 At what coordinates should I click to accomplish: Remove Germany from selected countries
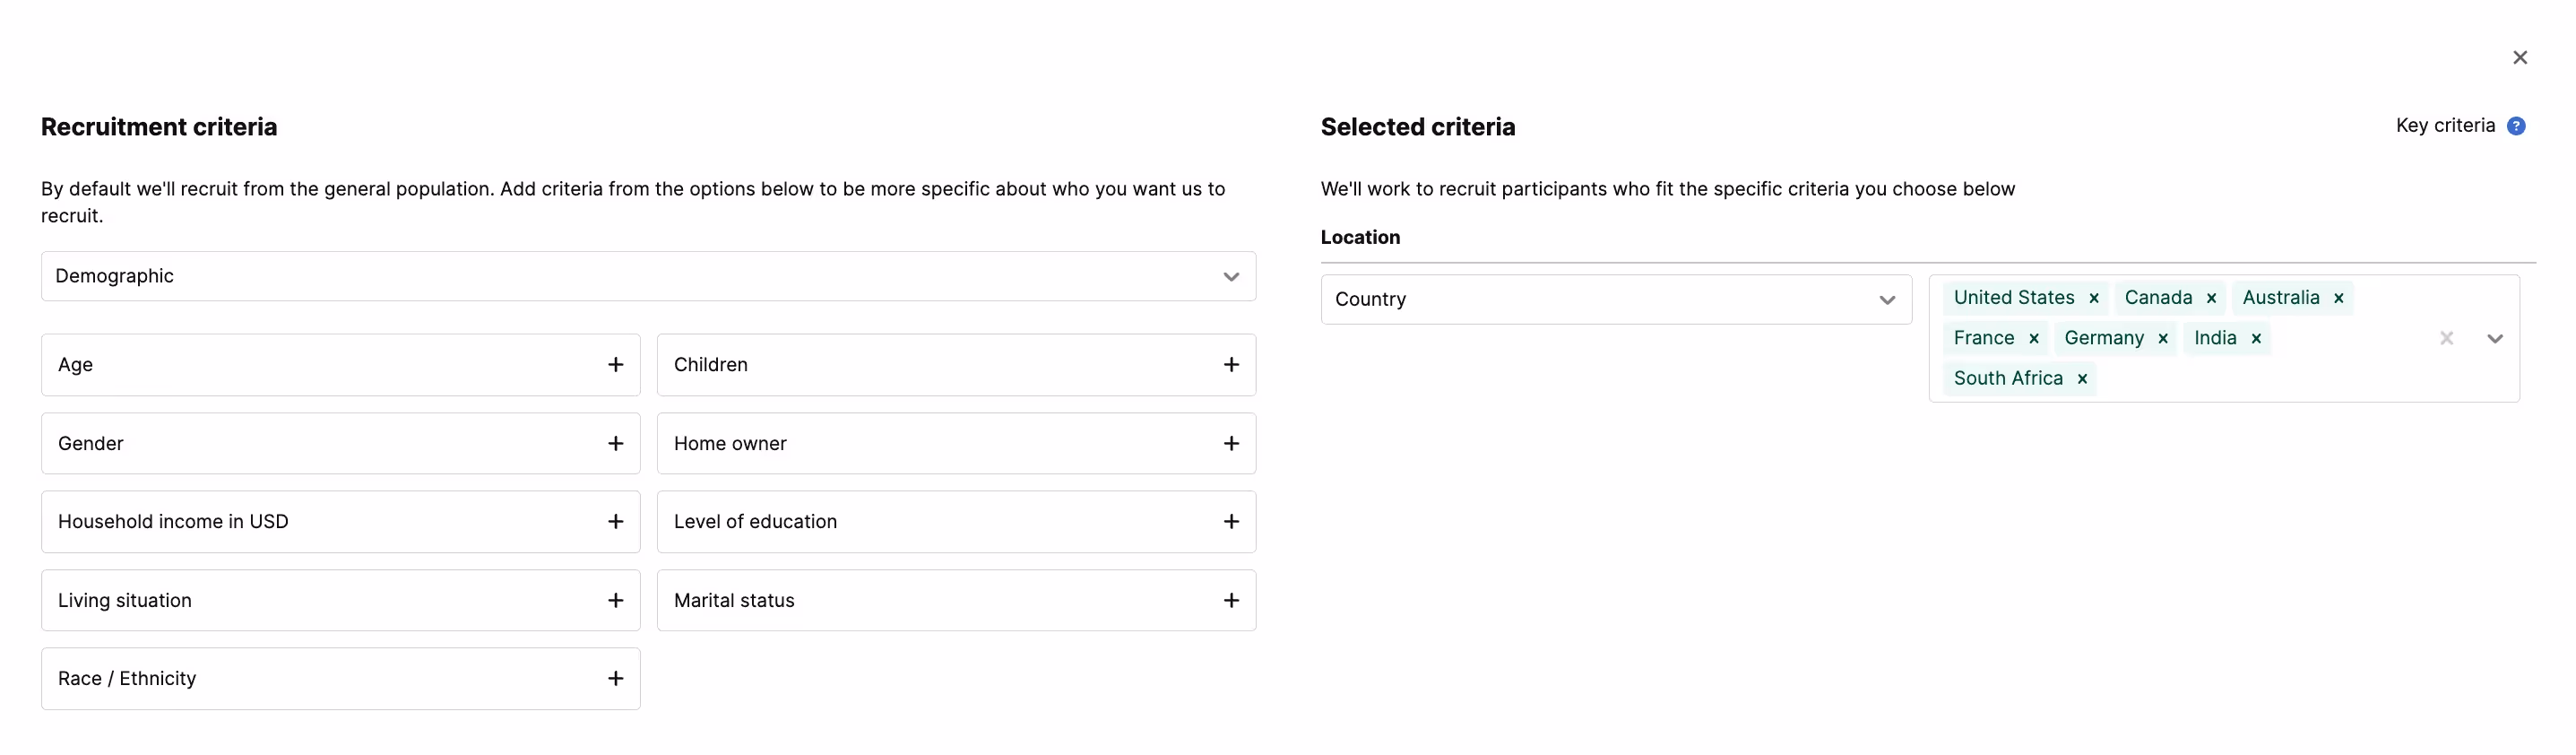2163,339
